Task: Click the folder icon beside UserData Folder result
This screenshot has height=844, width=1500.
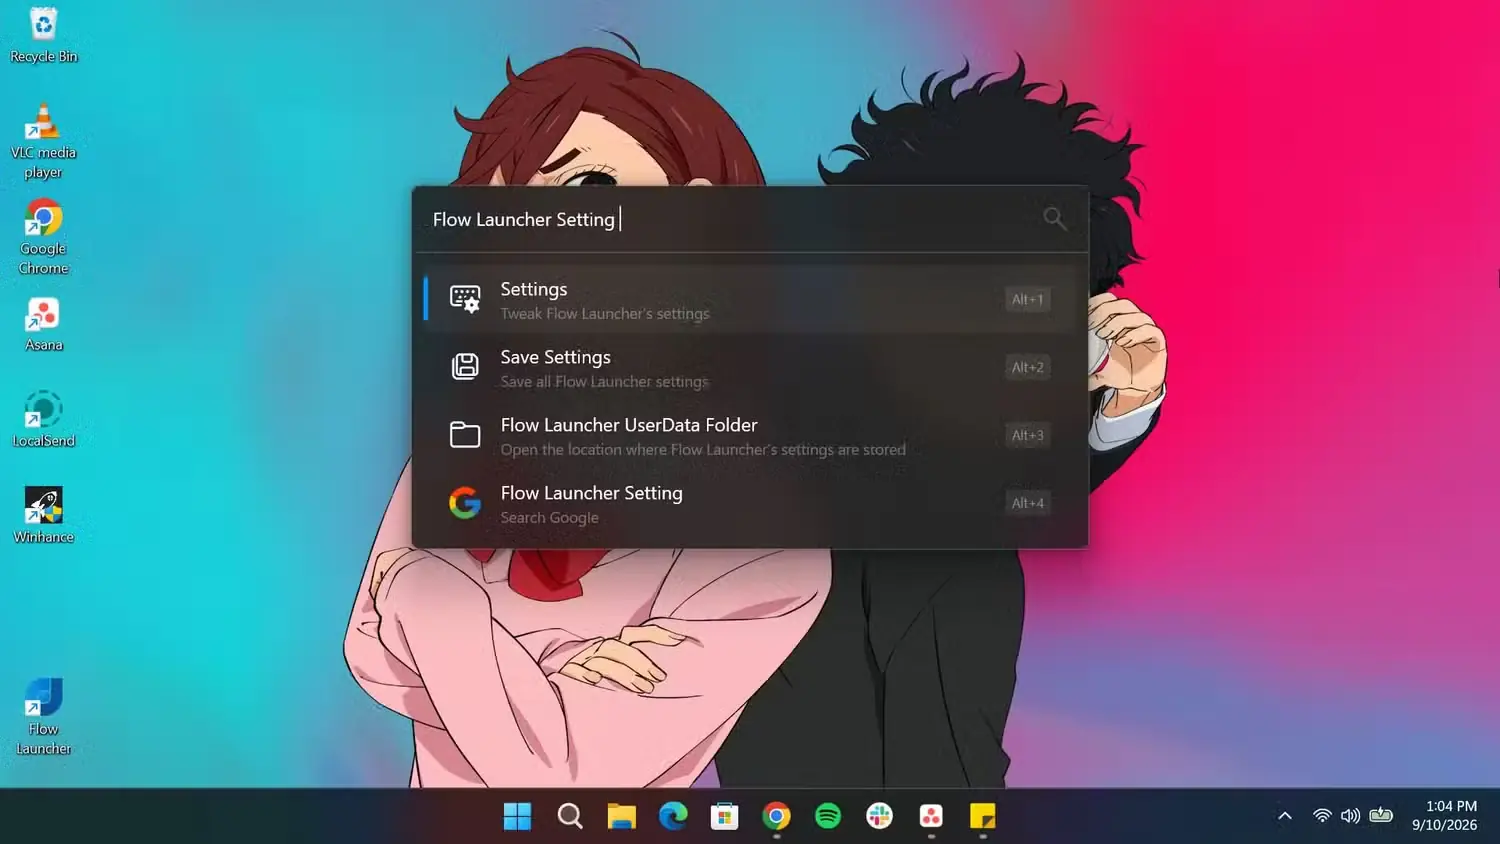Action: point(465,435)
